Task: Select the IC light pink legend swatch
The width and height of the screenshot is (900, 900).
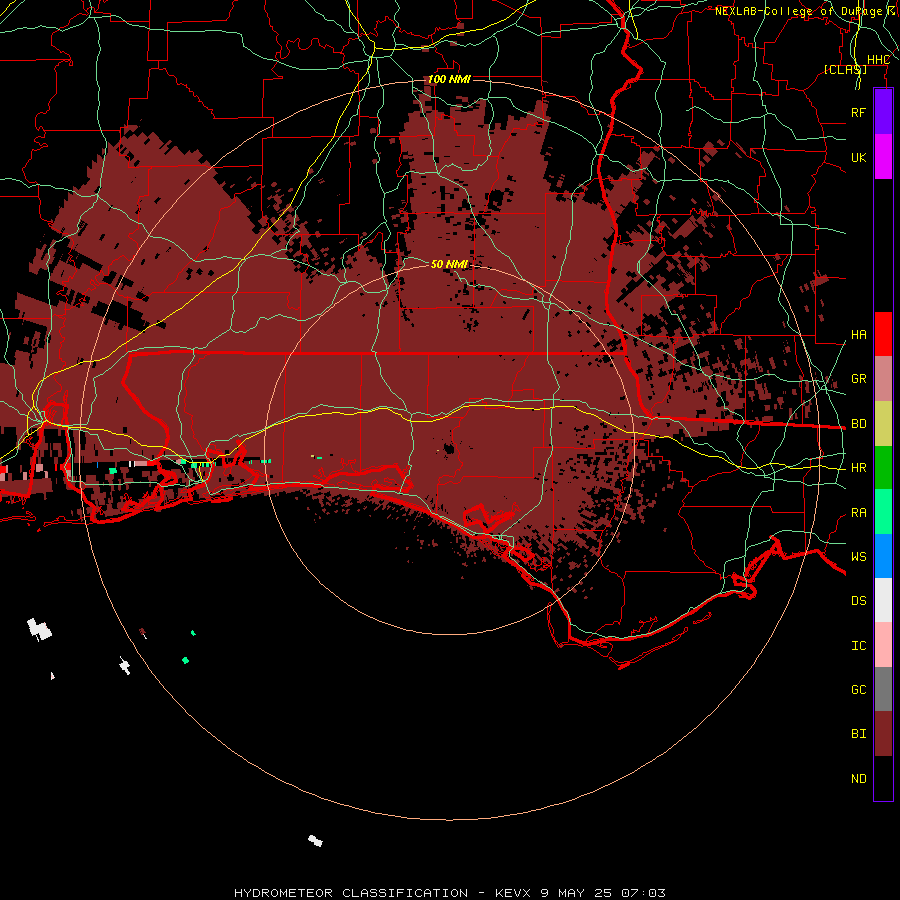Action: tap(883, 645)
